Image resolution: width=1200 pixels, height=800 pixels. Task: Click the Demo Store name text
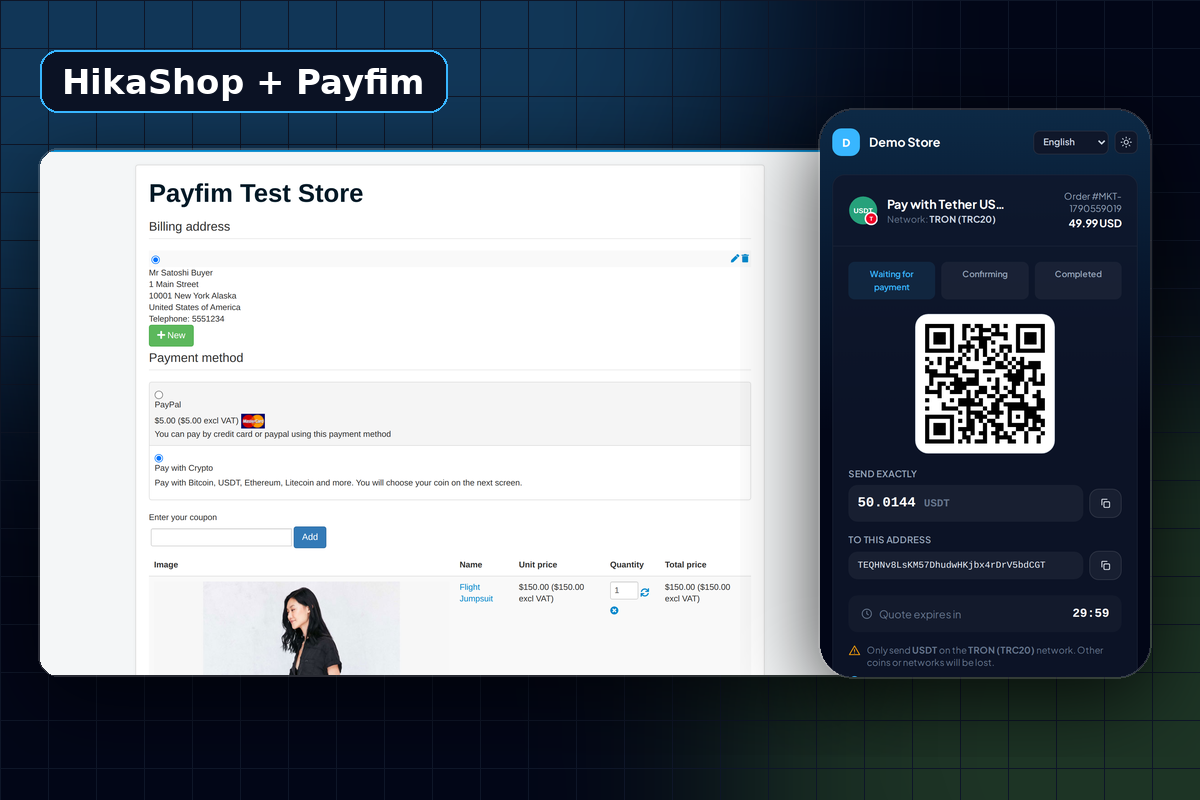click(904, 142)
